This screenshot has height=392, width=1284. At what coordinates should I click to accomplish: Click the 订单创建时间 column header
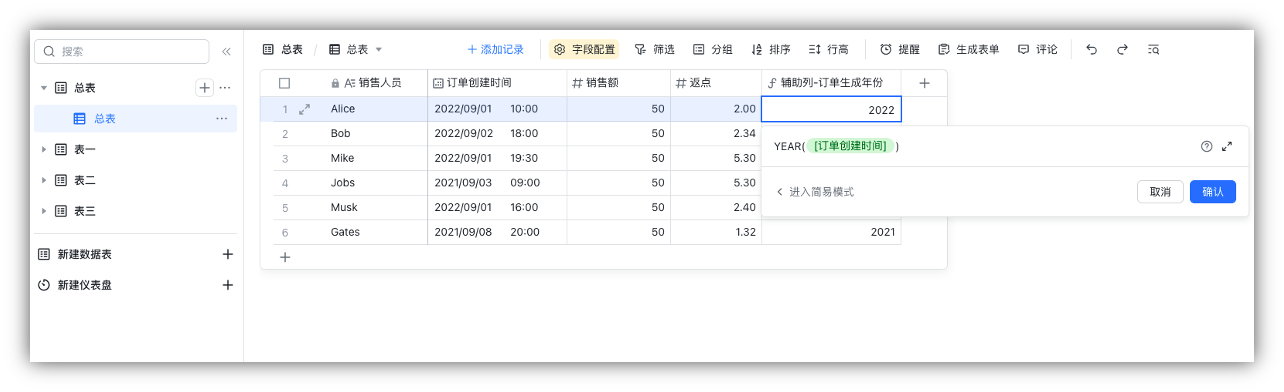pos(497,84)
